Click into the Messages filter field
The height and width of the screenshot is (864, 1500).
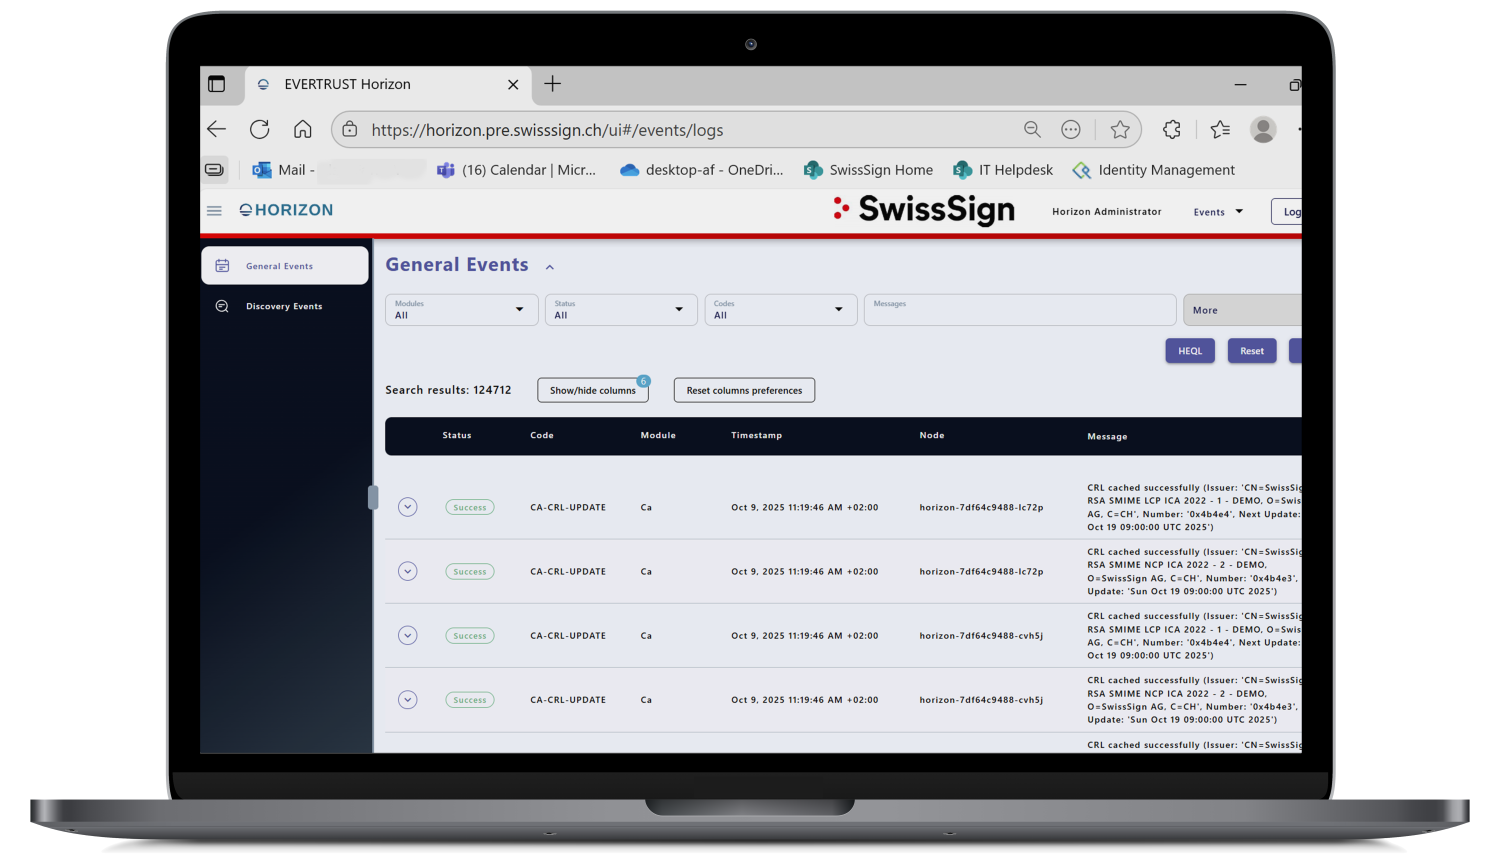pos(1019,311)
